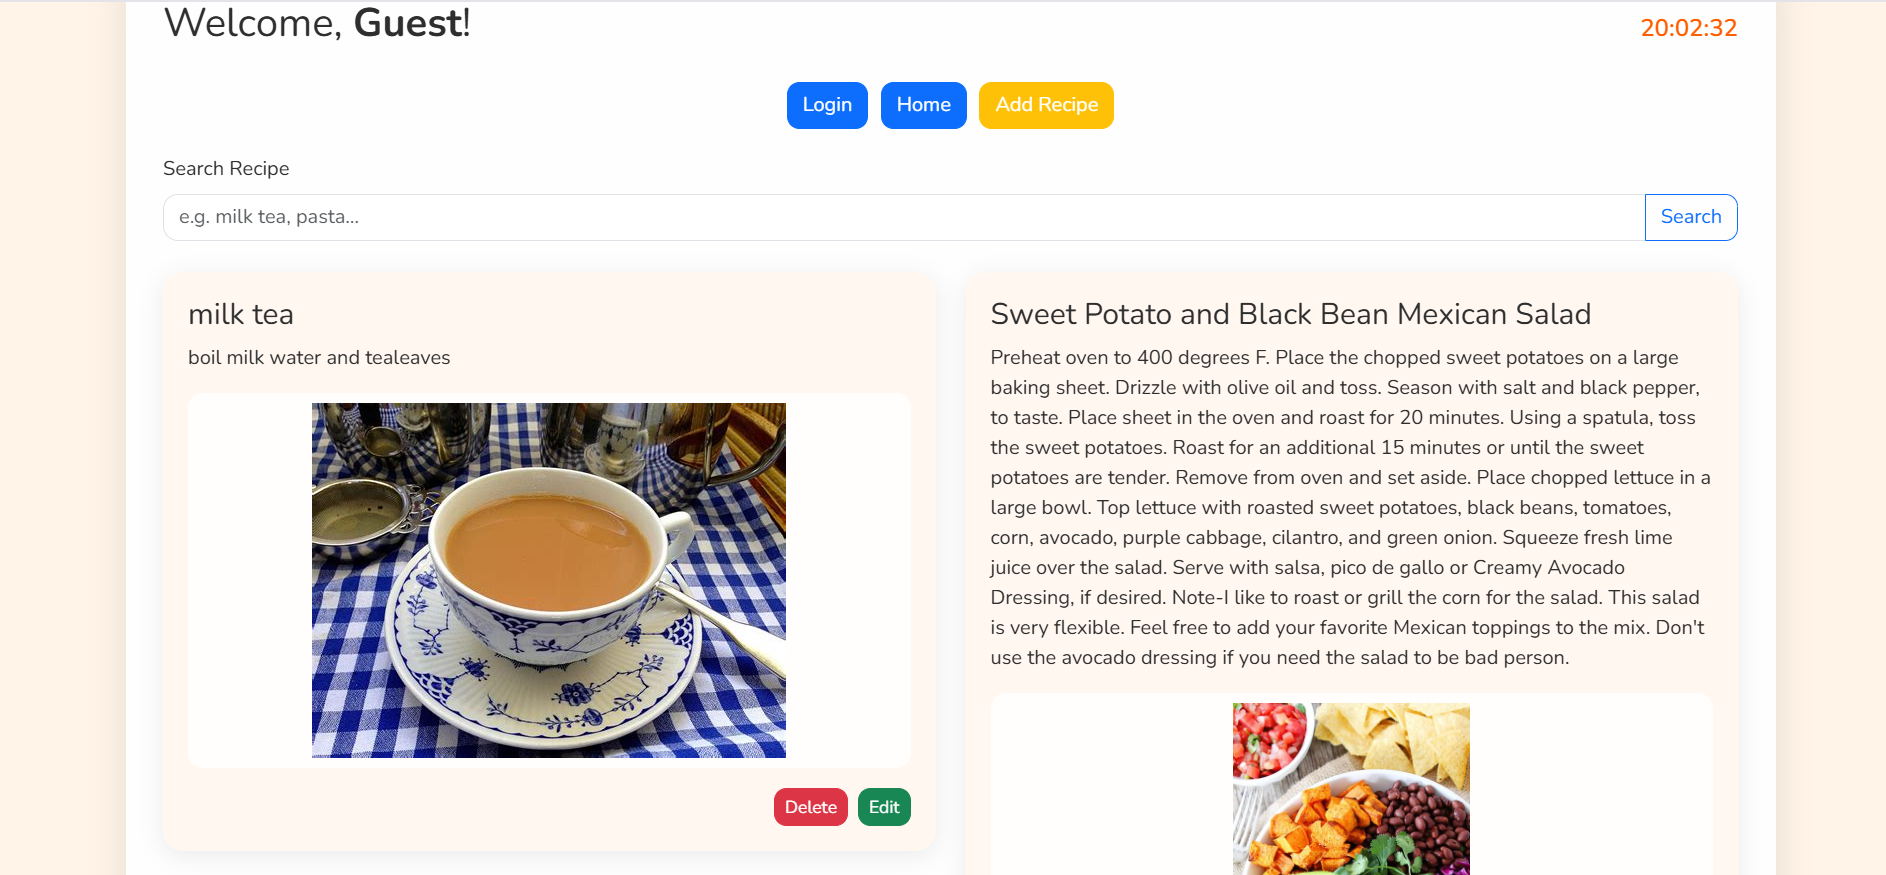Click the Search Recipe label
This screenshot has width=1886, height=875.
pyautogui.click(x=226, y=168)
